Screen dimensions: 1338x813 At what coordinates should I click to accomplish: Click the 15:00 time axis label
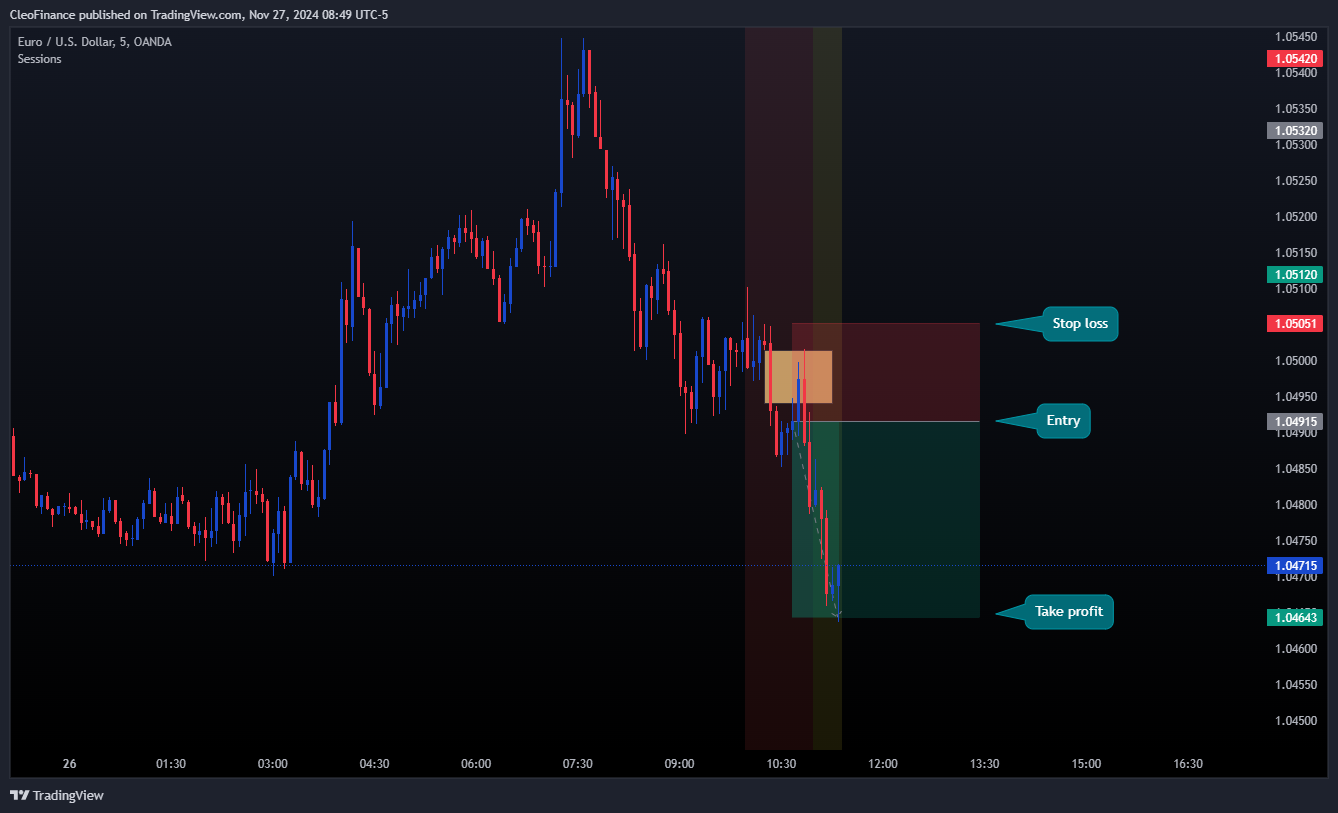tap(1086, 764)
